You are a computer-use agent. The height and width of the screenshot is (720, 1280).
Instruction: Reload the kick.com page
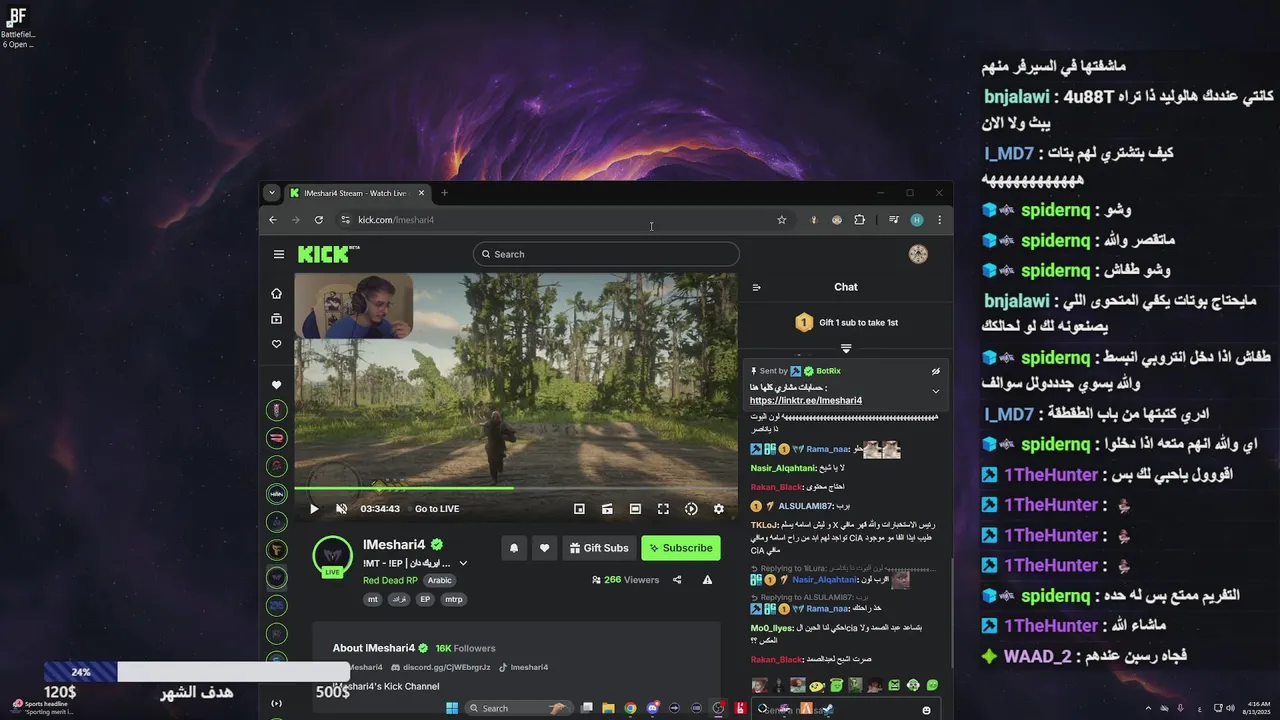click(x=319, y=220)
